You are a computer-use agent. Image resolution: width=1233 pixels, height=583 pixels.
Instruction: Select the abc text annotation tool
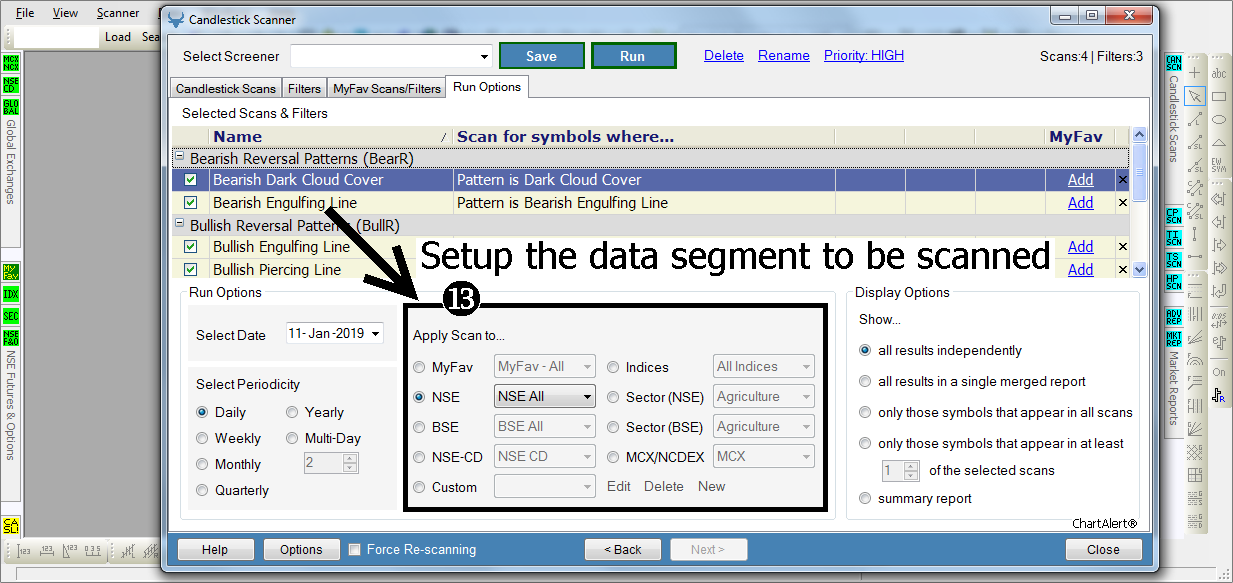tap(1219, 73)
